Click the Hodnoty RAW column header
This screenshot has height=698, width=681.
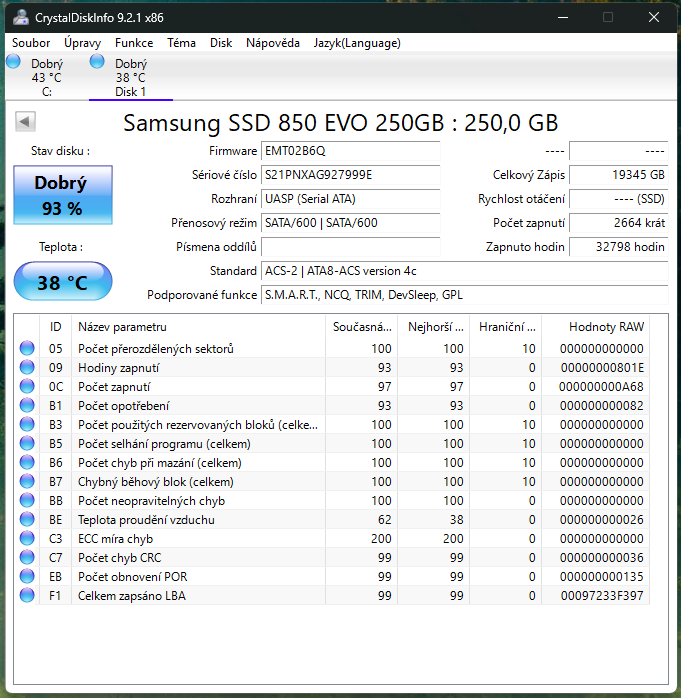596,327
